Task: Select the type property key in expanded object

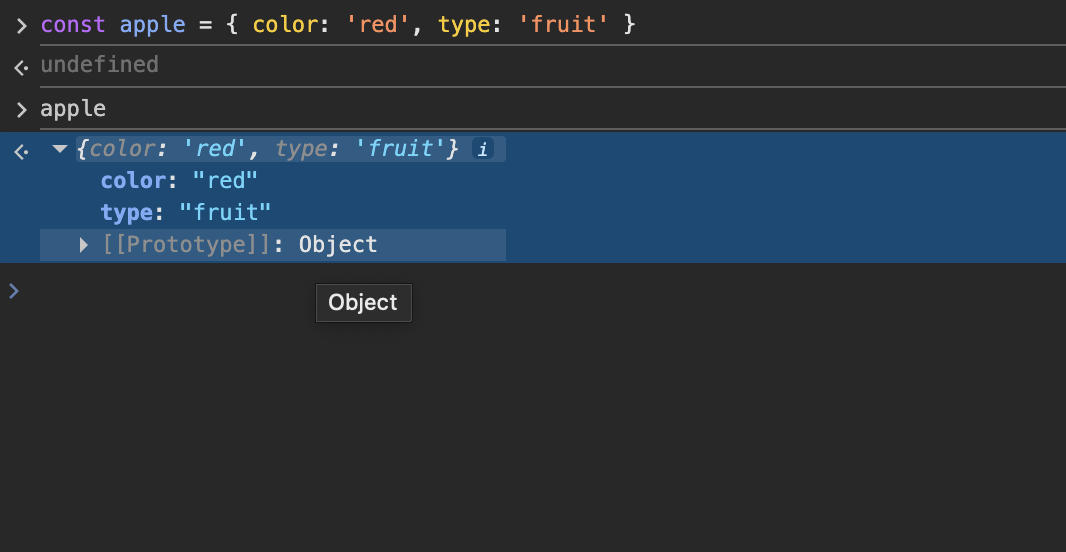Action: pyautogui.click(x=125, y=213)
